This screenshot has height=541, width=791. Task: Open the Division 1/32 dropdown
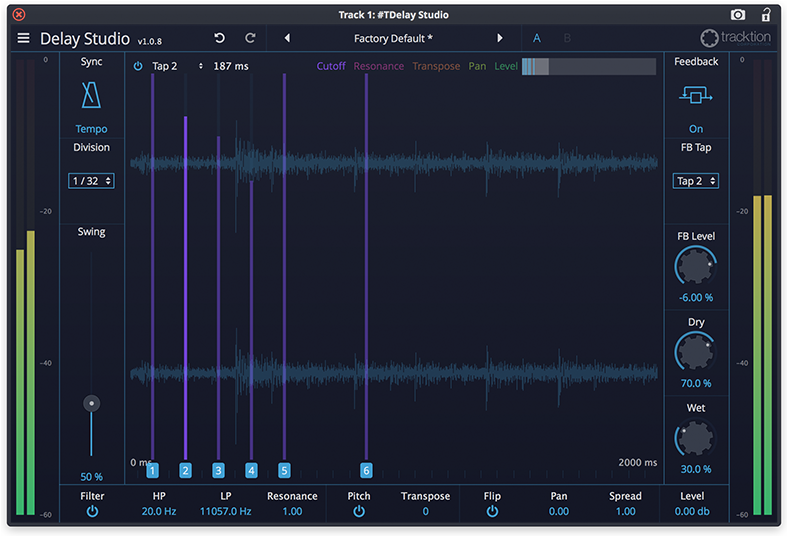pos(91,181)
